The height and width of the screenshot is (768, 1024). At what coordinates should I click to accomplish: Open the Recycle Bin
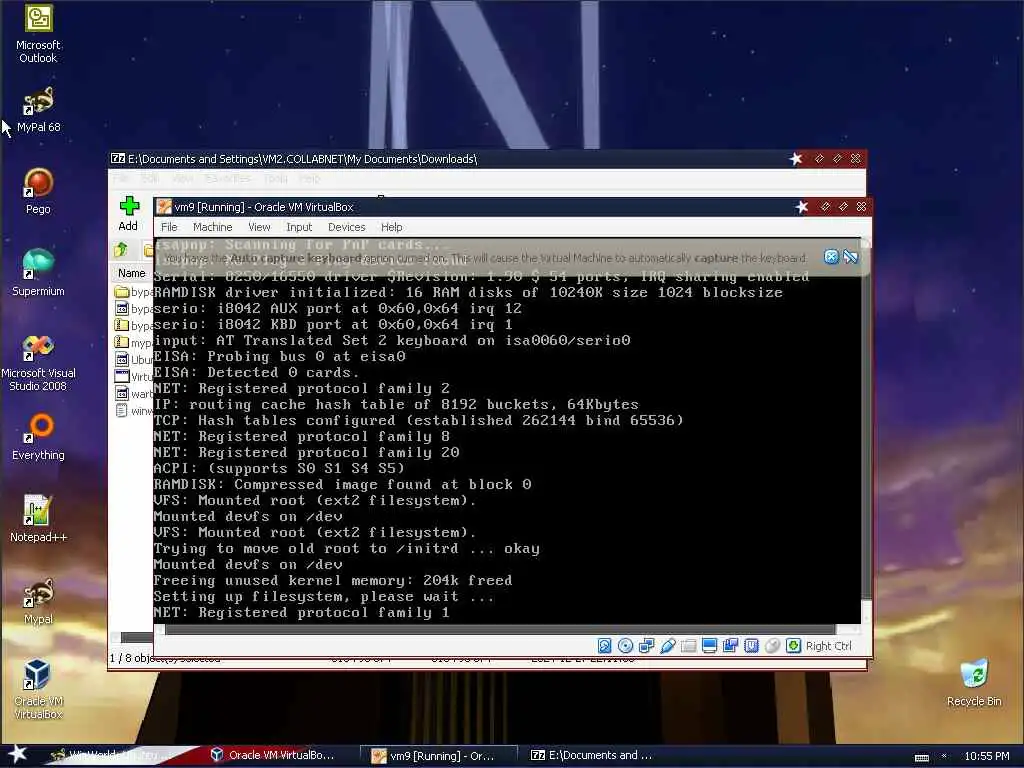tap(974, 683)
